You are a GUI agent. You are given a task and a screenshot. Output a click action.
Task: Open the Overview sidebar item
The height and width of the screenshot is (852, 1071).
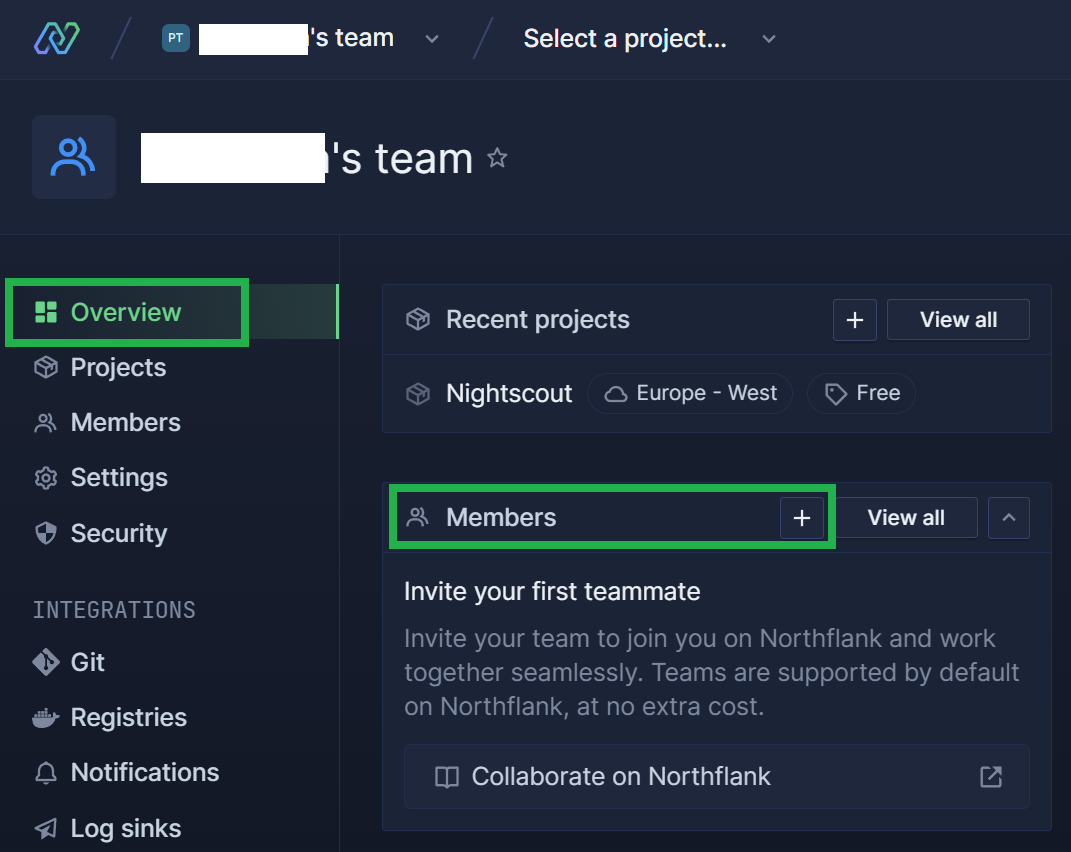click(171, 312)
